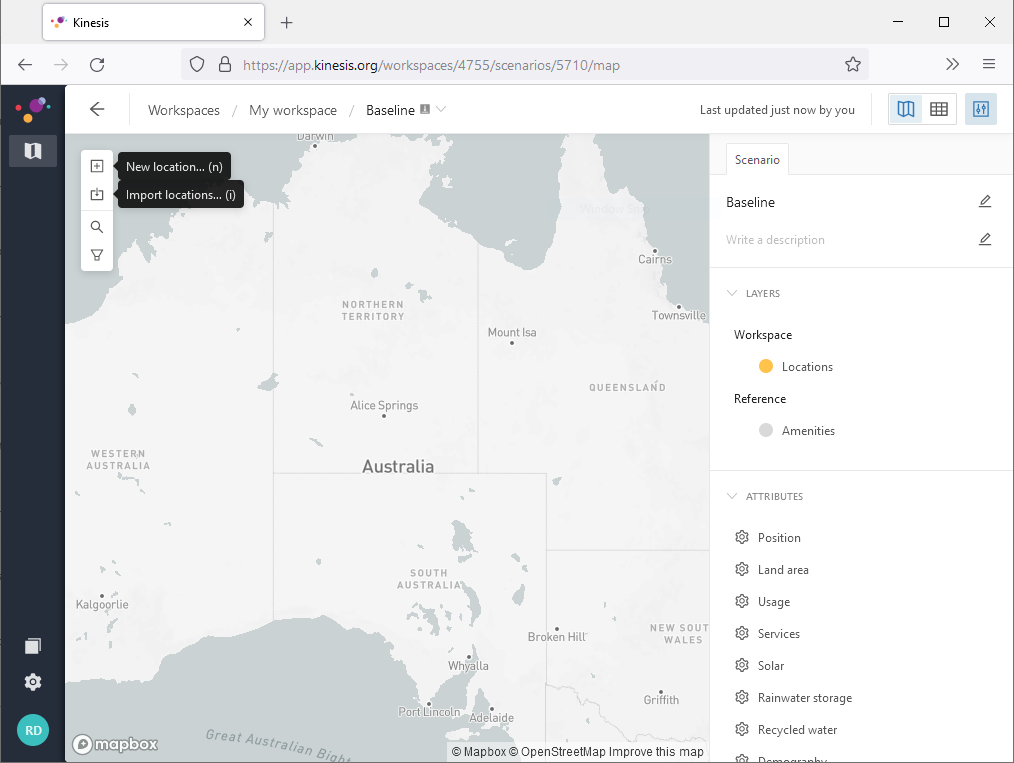Click the browser address bar
The width and height of the screenshot is (1014, 763).
(524, 65)
